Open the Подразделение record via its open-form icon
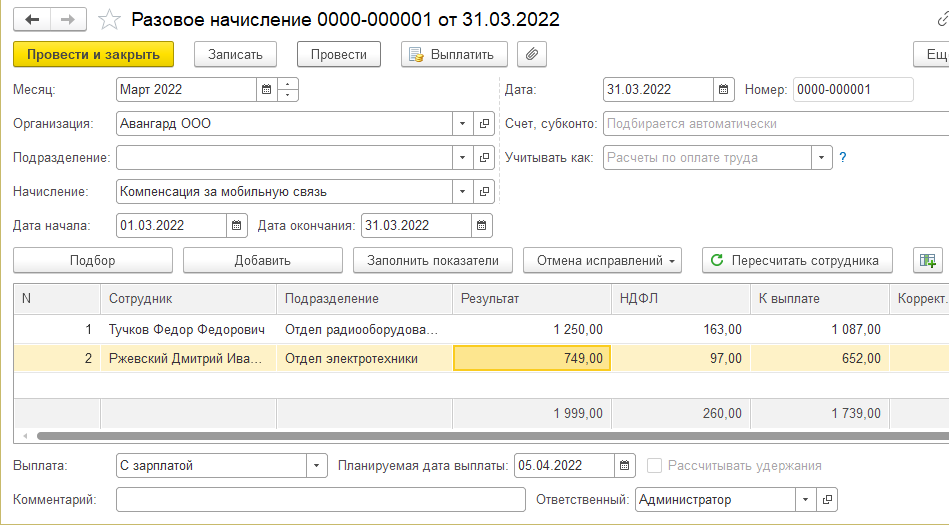 484,157
